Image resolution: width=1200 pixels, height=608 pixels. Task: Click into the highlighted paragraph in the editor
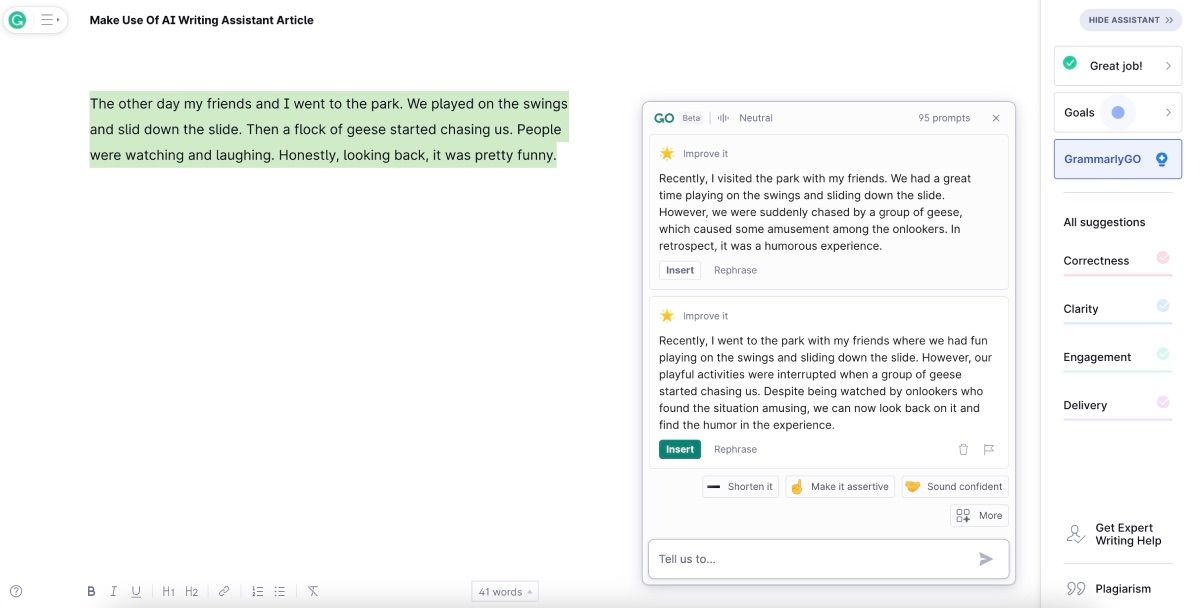pos(329,130)
